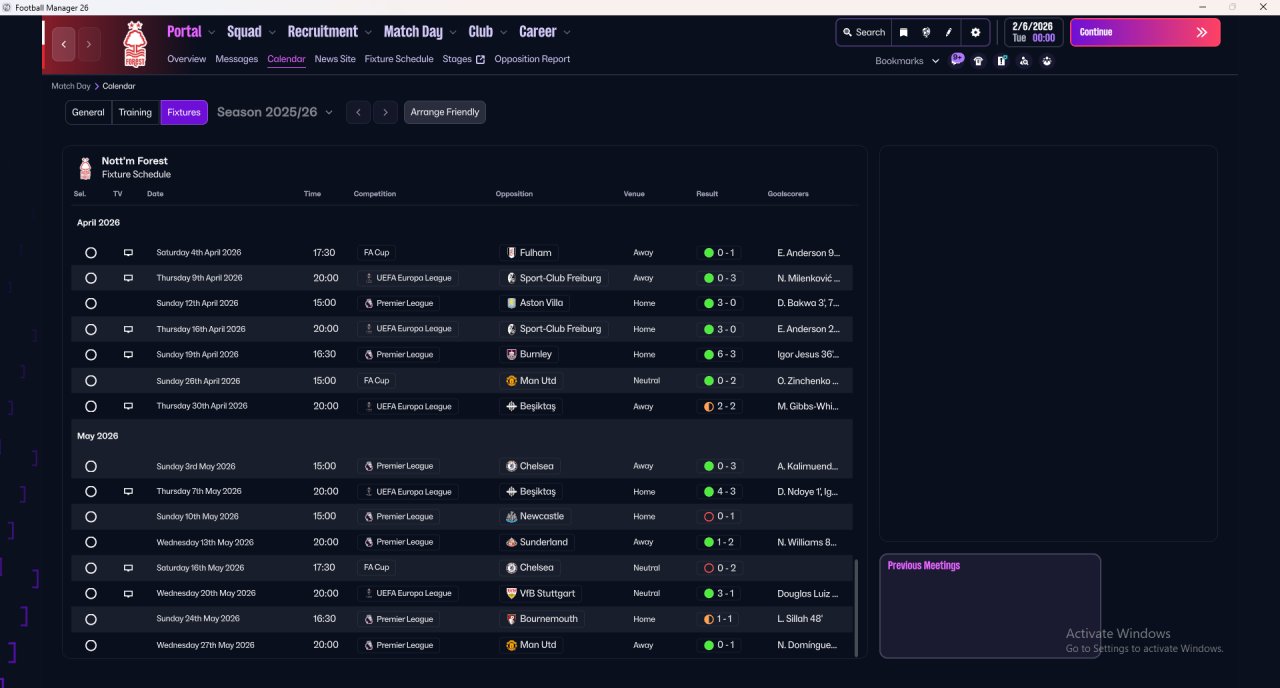Image resolution: width=1280 pixels, height=688 pixels.
Task: Click the Aston Villa club badge
Action: click(512, 303)
